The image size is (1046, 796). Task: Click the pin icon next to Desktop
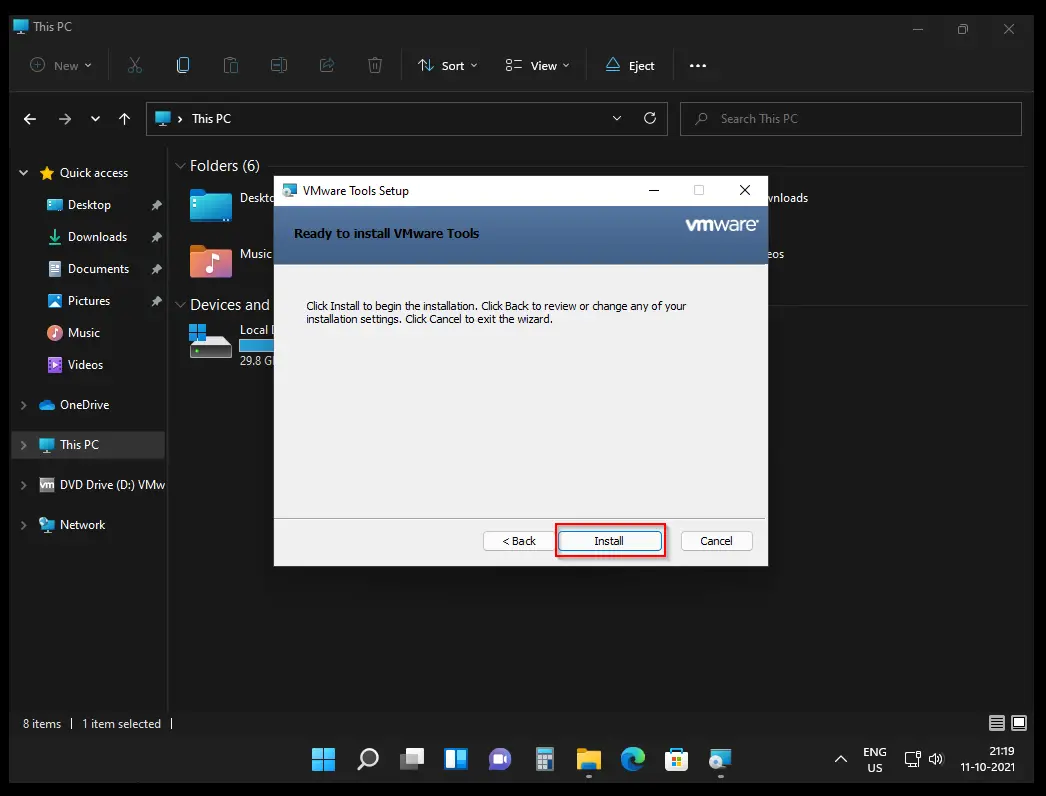[156, 205]
